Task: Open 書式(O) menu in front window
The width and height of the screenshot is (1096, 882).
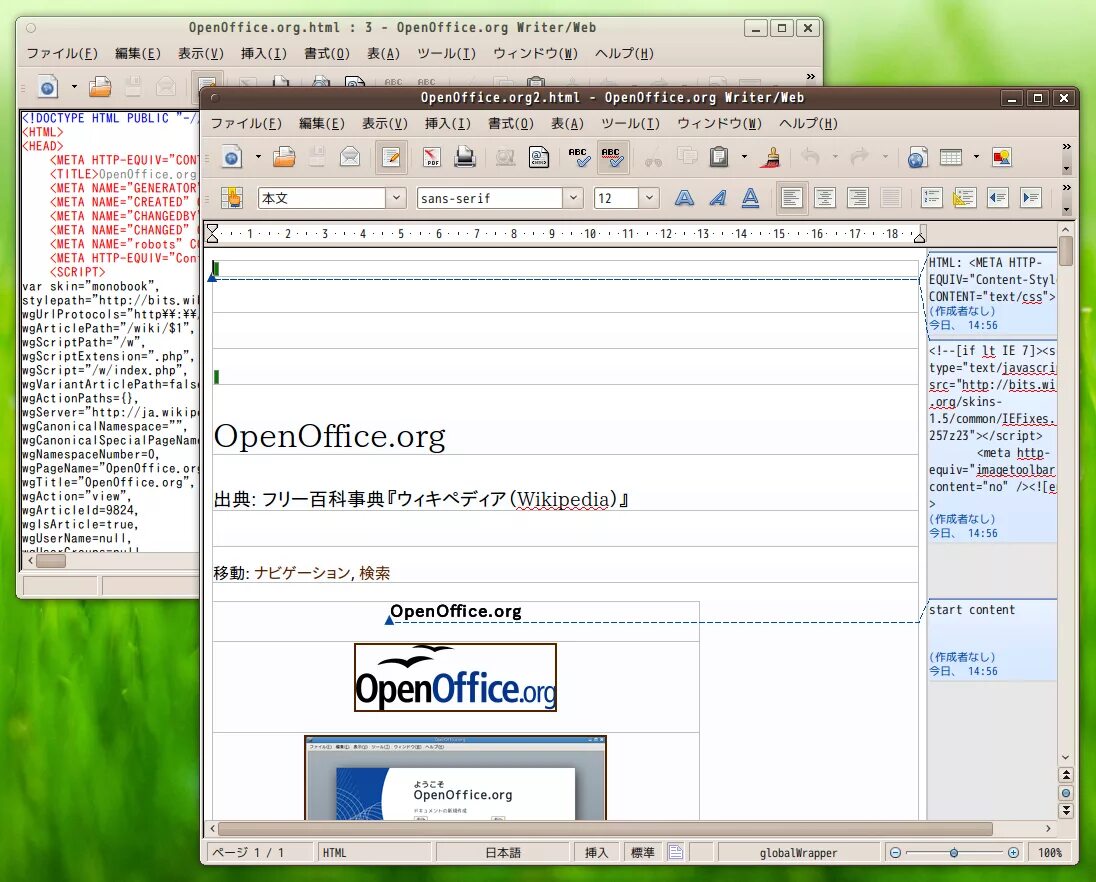Action: (511, 124)
